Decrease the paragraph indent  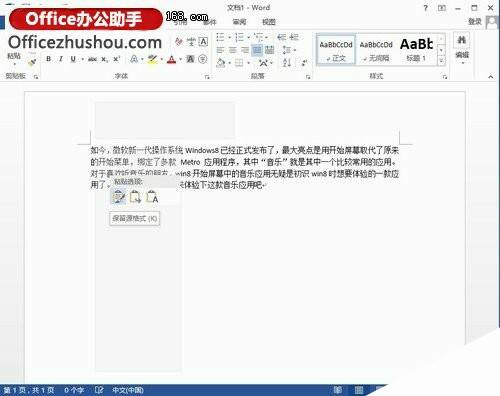point(282,37)
